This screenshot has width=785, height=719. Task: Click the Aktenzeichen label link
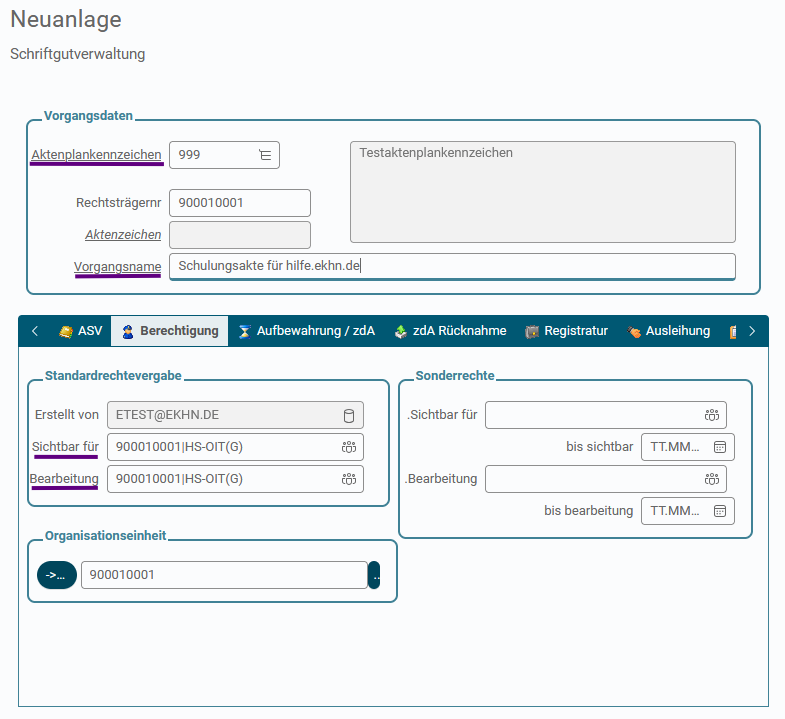[x=123, y=235]
